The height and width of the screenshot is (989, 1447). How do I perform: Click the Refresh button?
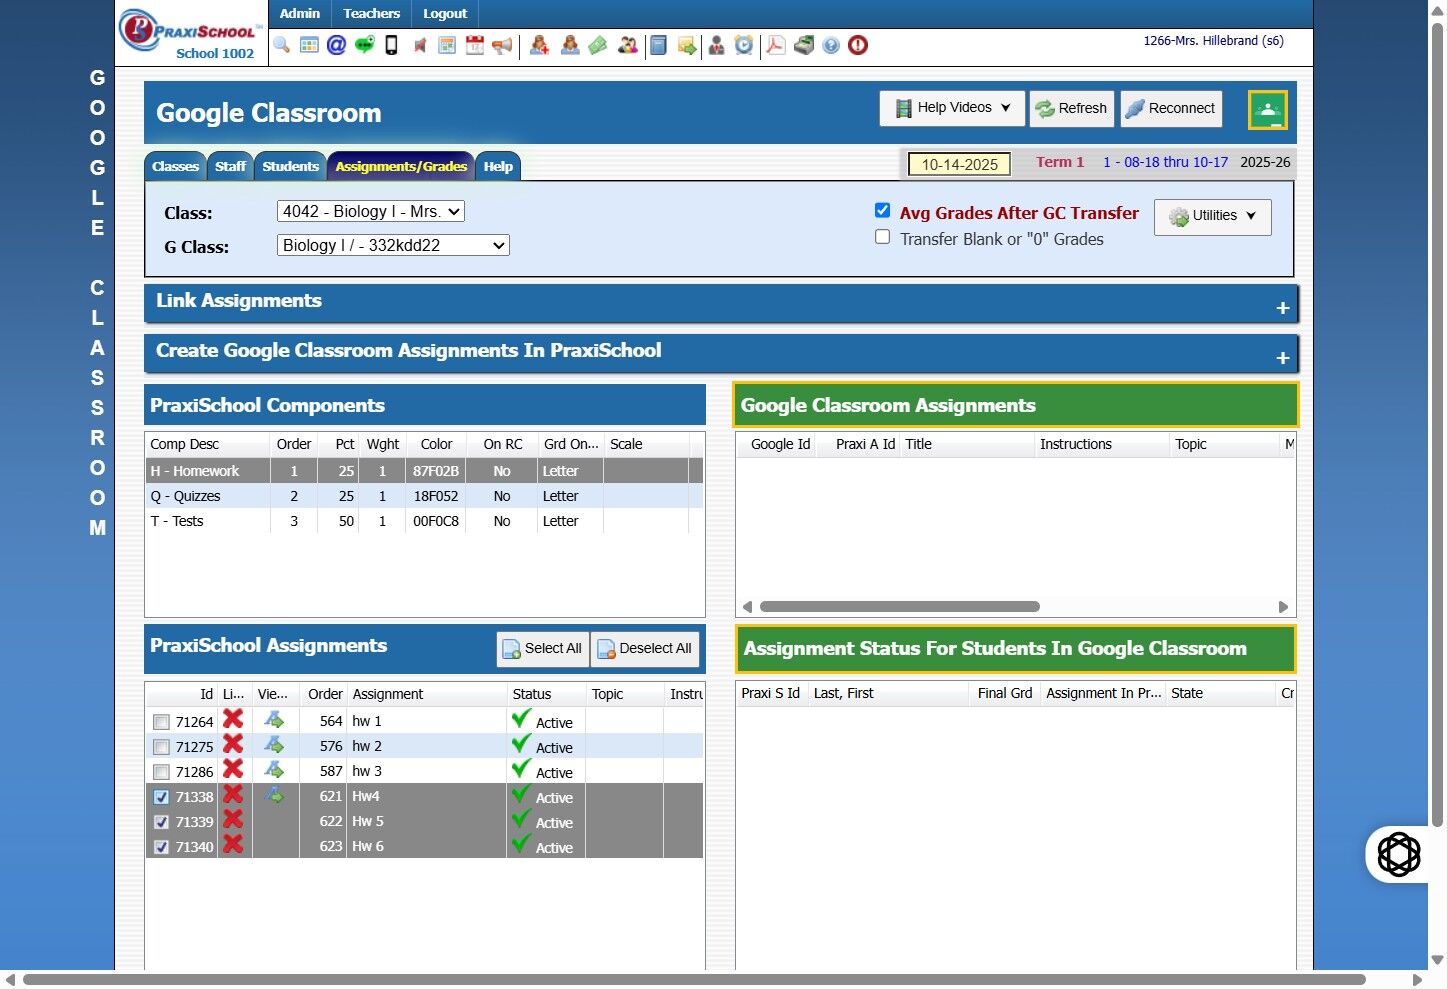1071,109
